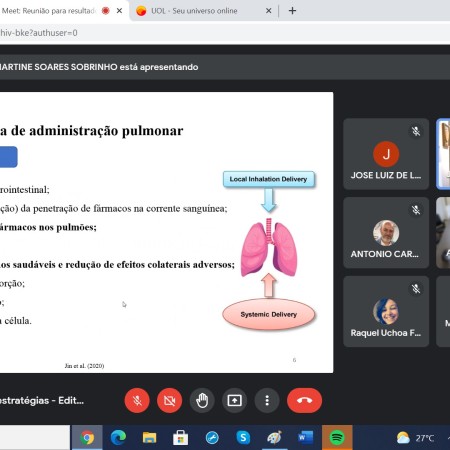
Task: Click muted mic icon on ANTONIO CAR tile
Action: click(x=416, y=210)
